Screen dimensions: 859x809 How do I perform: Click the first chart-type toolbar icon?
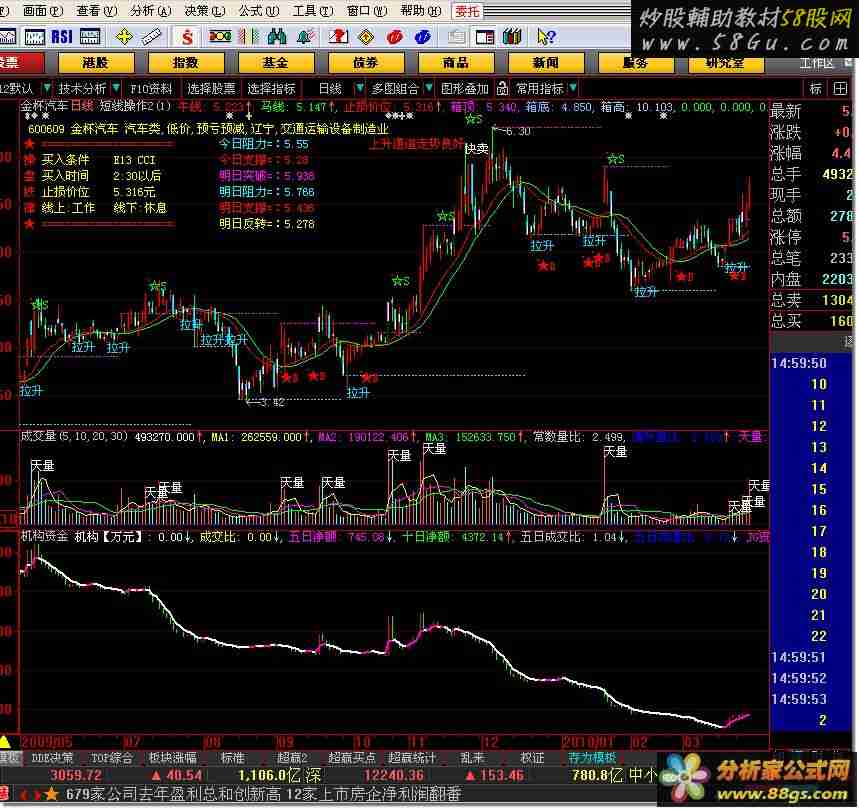(8, 37)
